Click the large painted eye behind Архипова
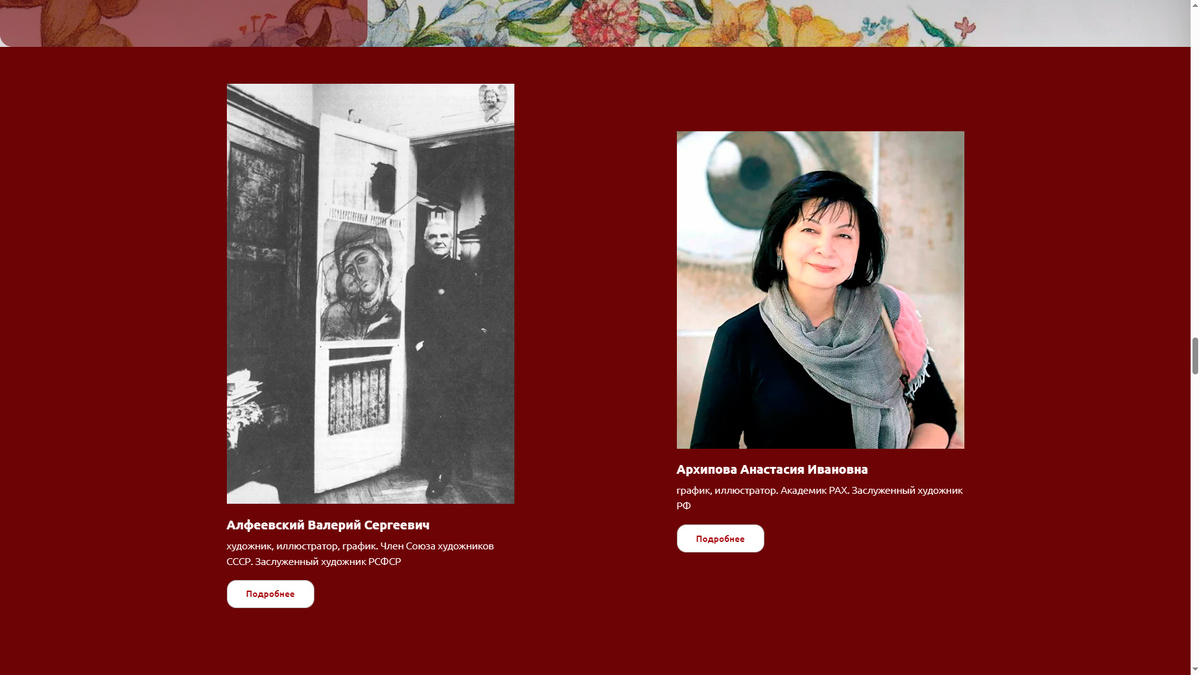This screenshot has width=1200, height=675. click(x=743, y=167)
